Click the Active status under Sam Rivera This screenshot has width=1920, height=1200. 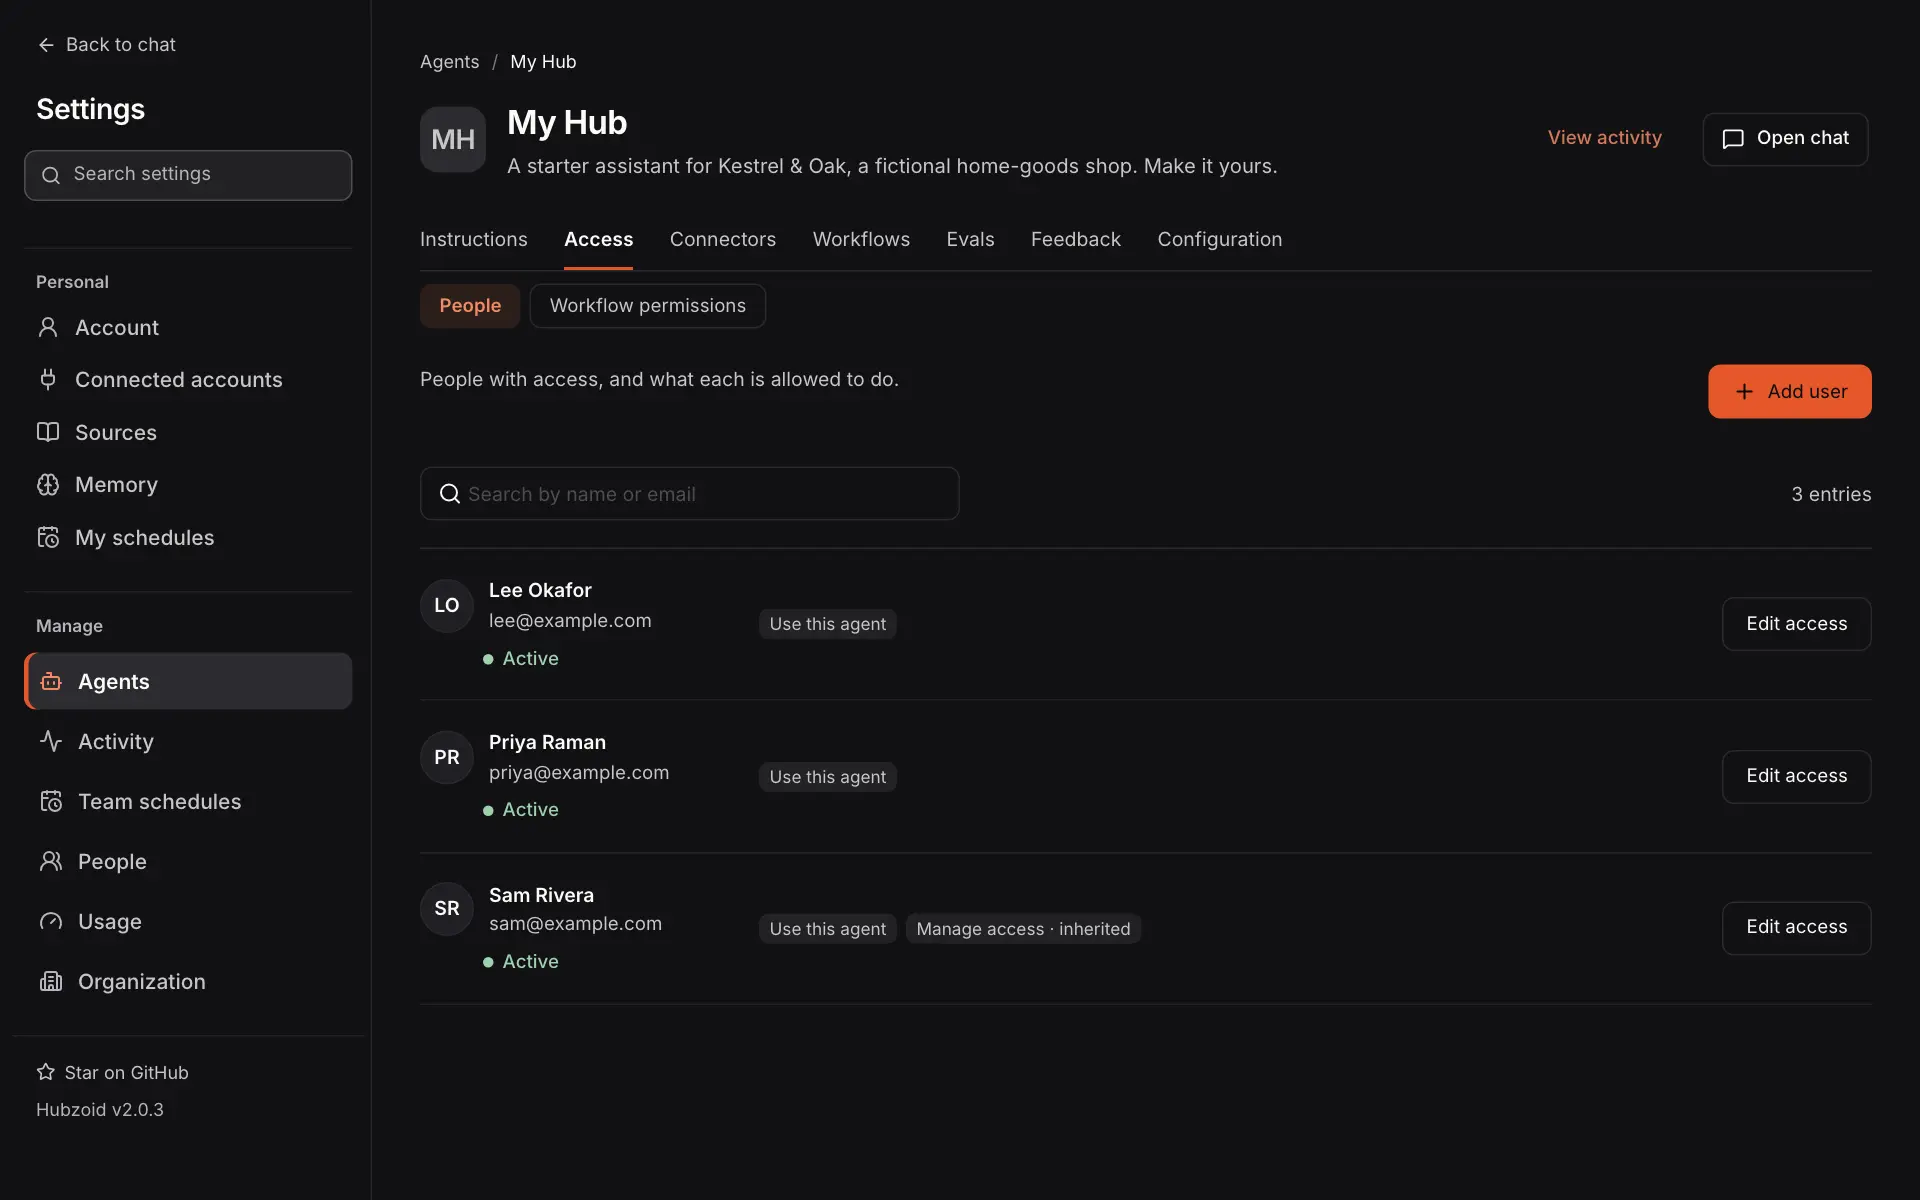521,962
